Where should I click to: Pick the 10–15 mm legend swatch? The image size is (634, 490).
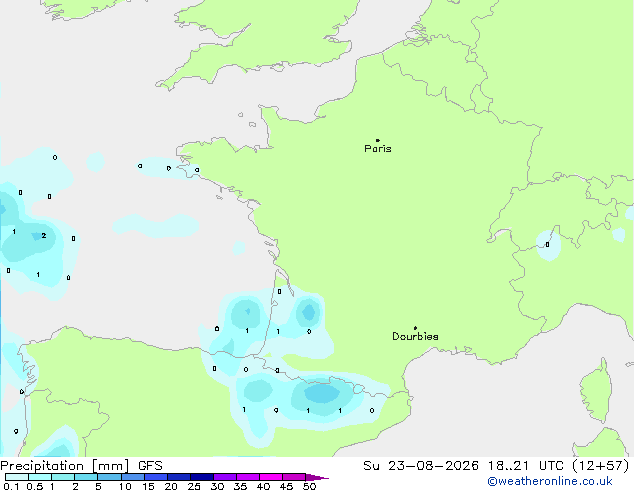(x=132, y=477)
